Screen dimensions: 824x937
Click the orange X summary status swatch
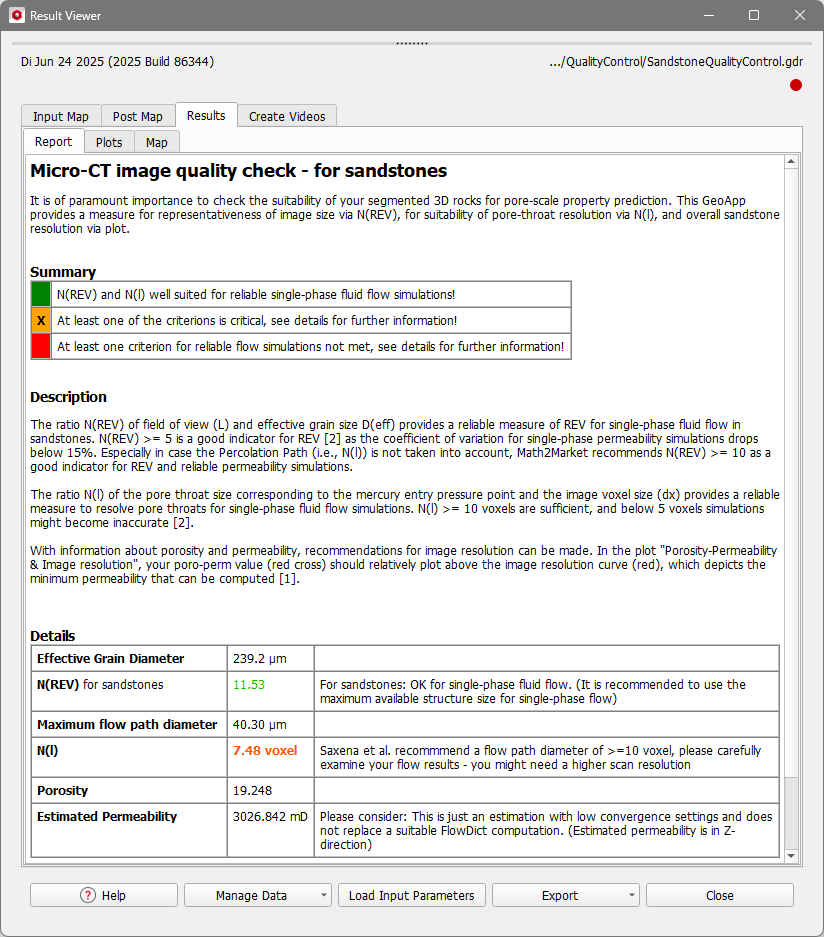[x=41, y=320]
